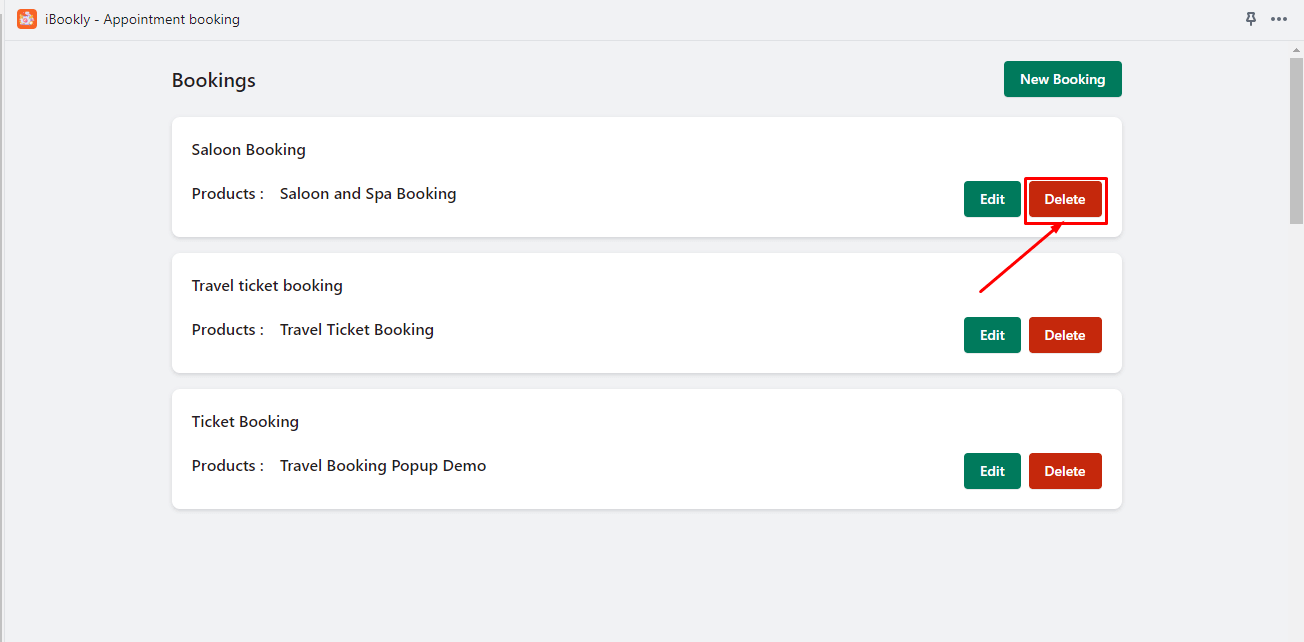Delete the booking for Travel Booking Popup Demo
The image size is (1304, 642).
1065,471
